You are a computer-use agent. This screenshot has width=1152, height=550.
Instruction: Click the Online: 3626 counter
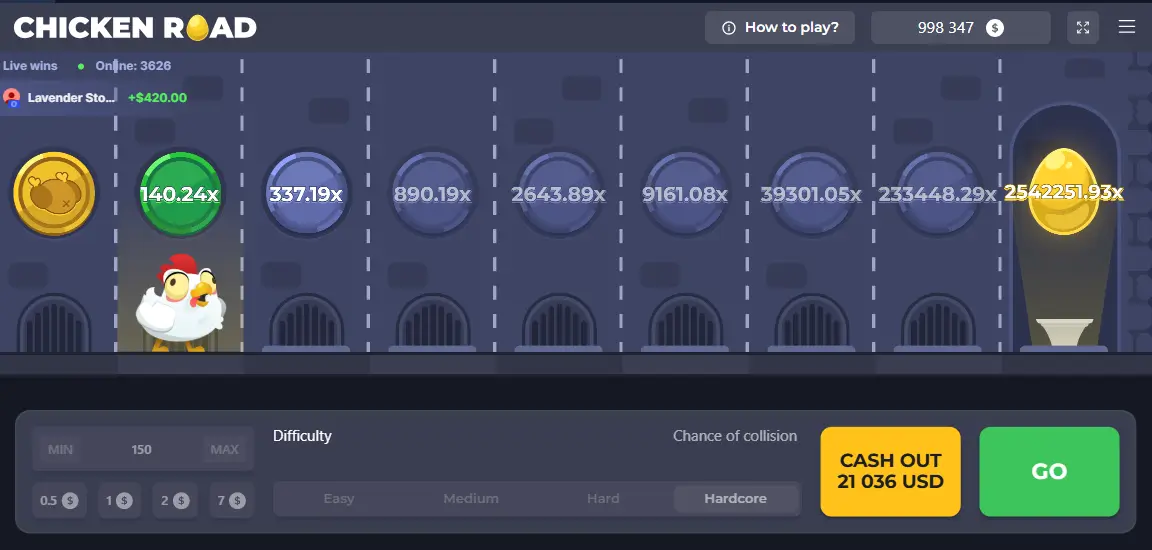[133, 65]
